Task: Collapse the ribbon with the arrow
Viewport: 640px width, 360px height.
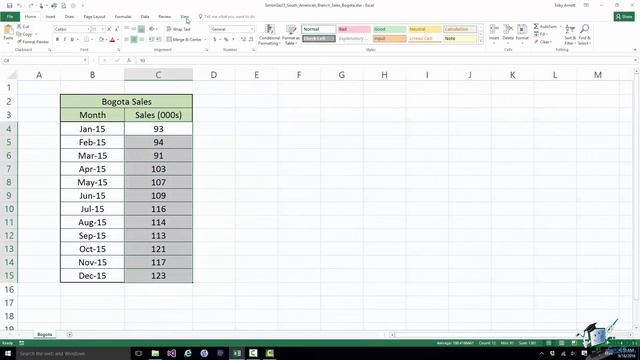Action: [x=635, y=50]
